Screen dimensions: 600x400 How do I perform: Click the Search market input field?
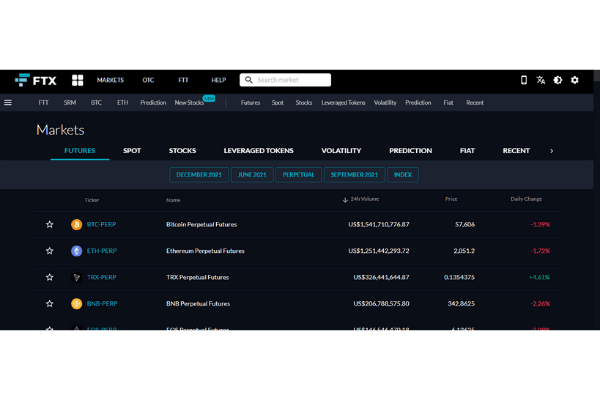tap(290, 80)
